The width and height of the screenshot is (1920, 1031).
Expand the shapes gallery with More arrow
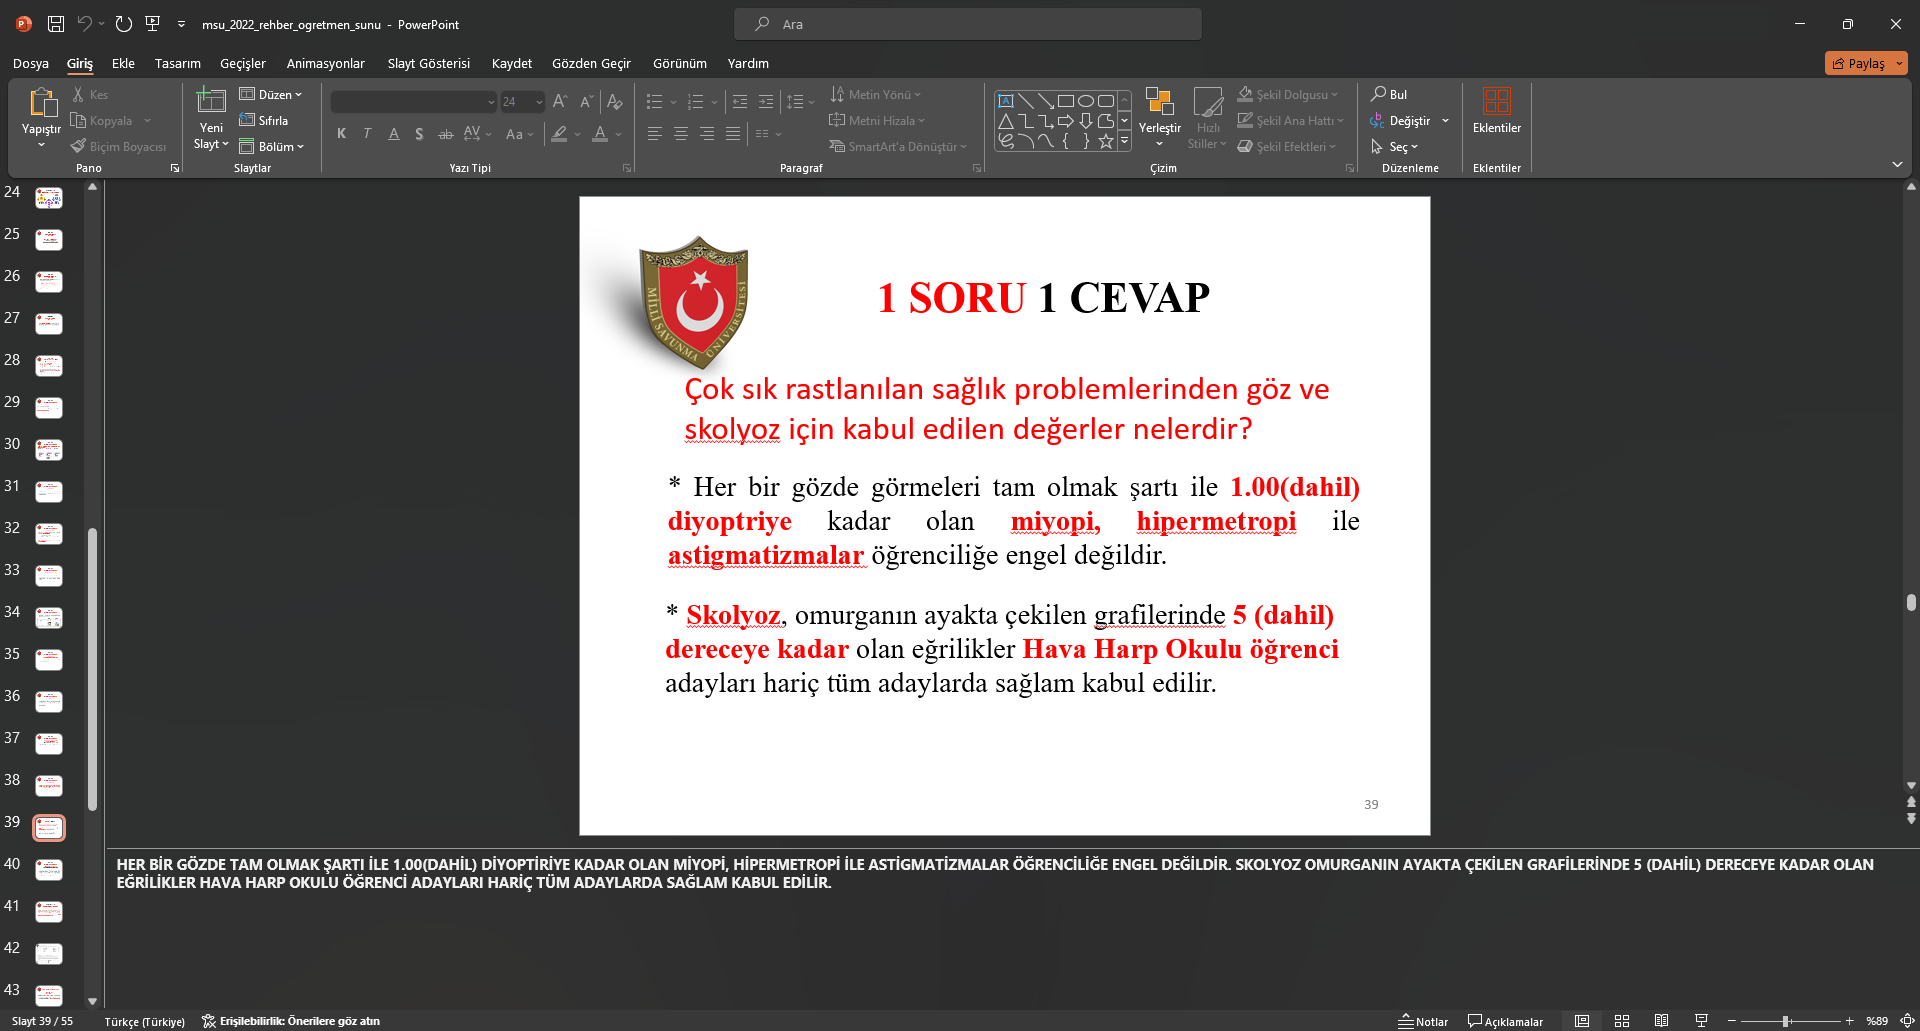tap(1124, 141)
